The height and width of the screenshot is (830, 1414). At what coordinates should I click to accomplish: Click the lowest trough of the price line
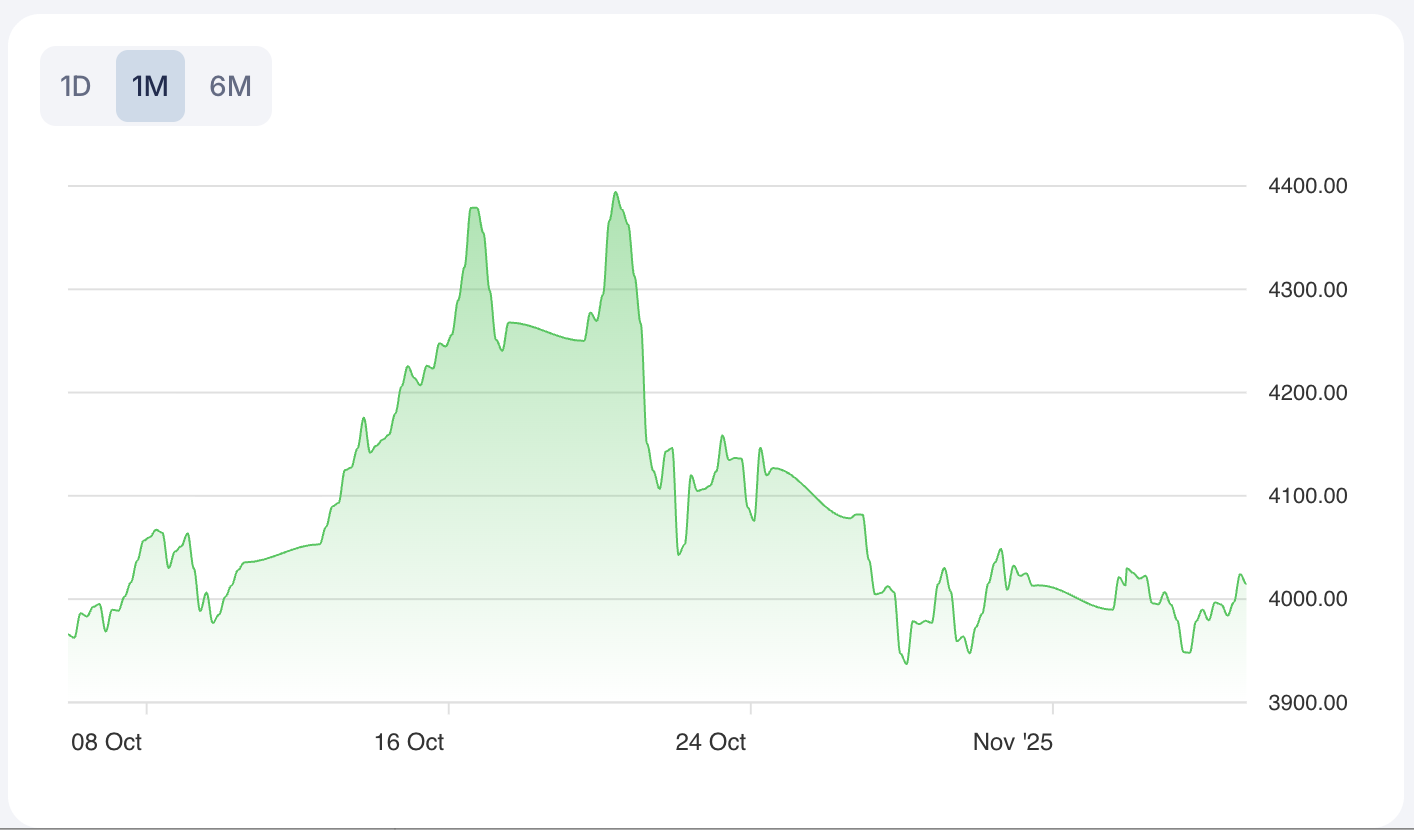pyautogui.click(x=906, y=664)
